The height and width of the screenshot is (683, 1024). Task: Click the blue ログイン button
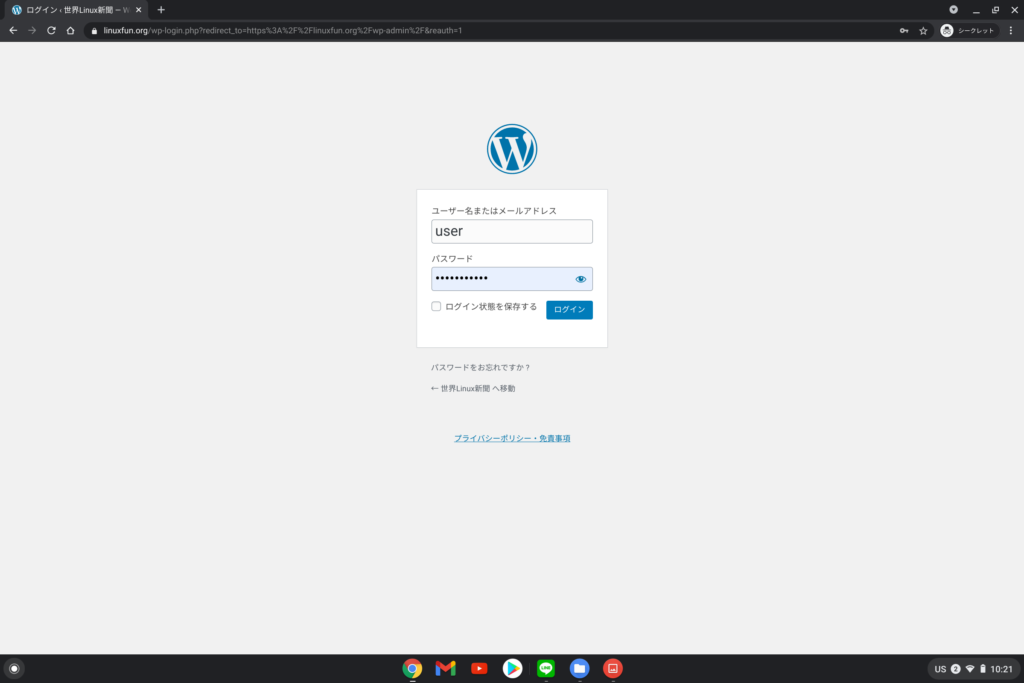pos(569,310)
